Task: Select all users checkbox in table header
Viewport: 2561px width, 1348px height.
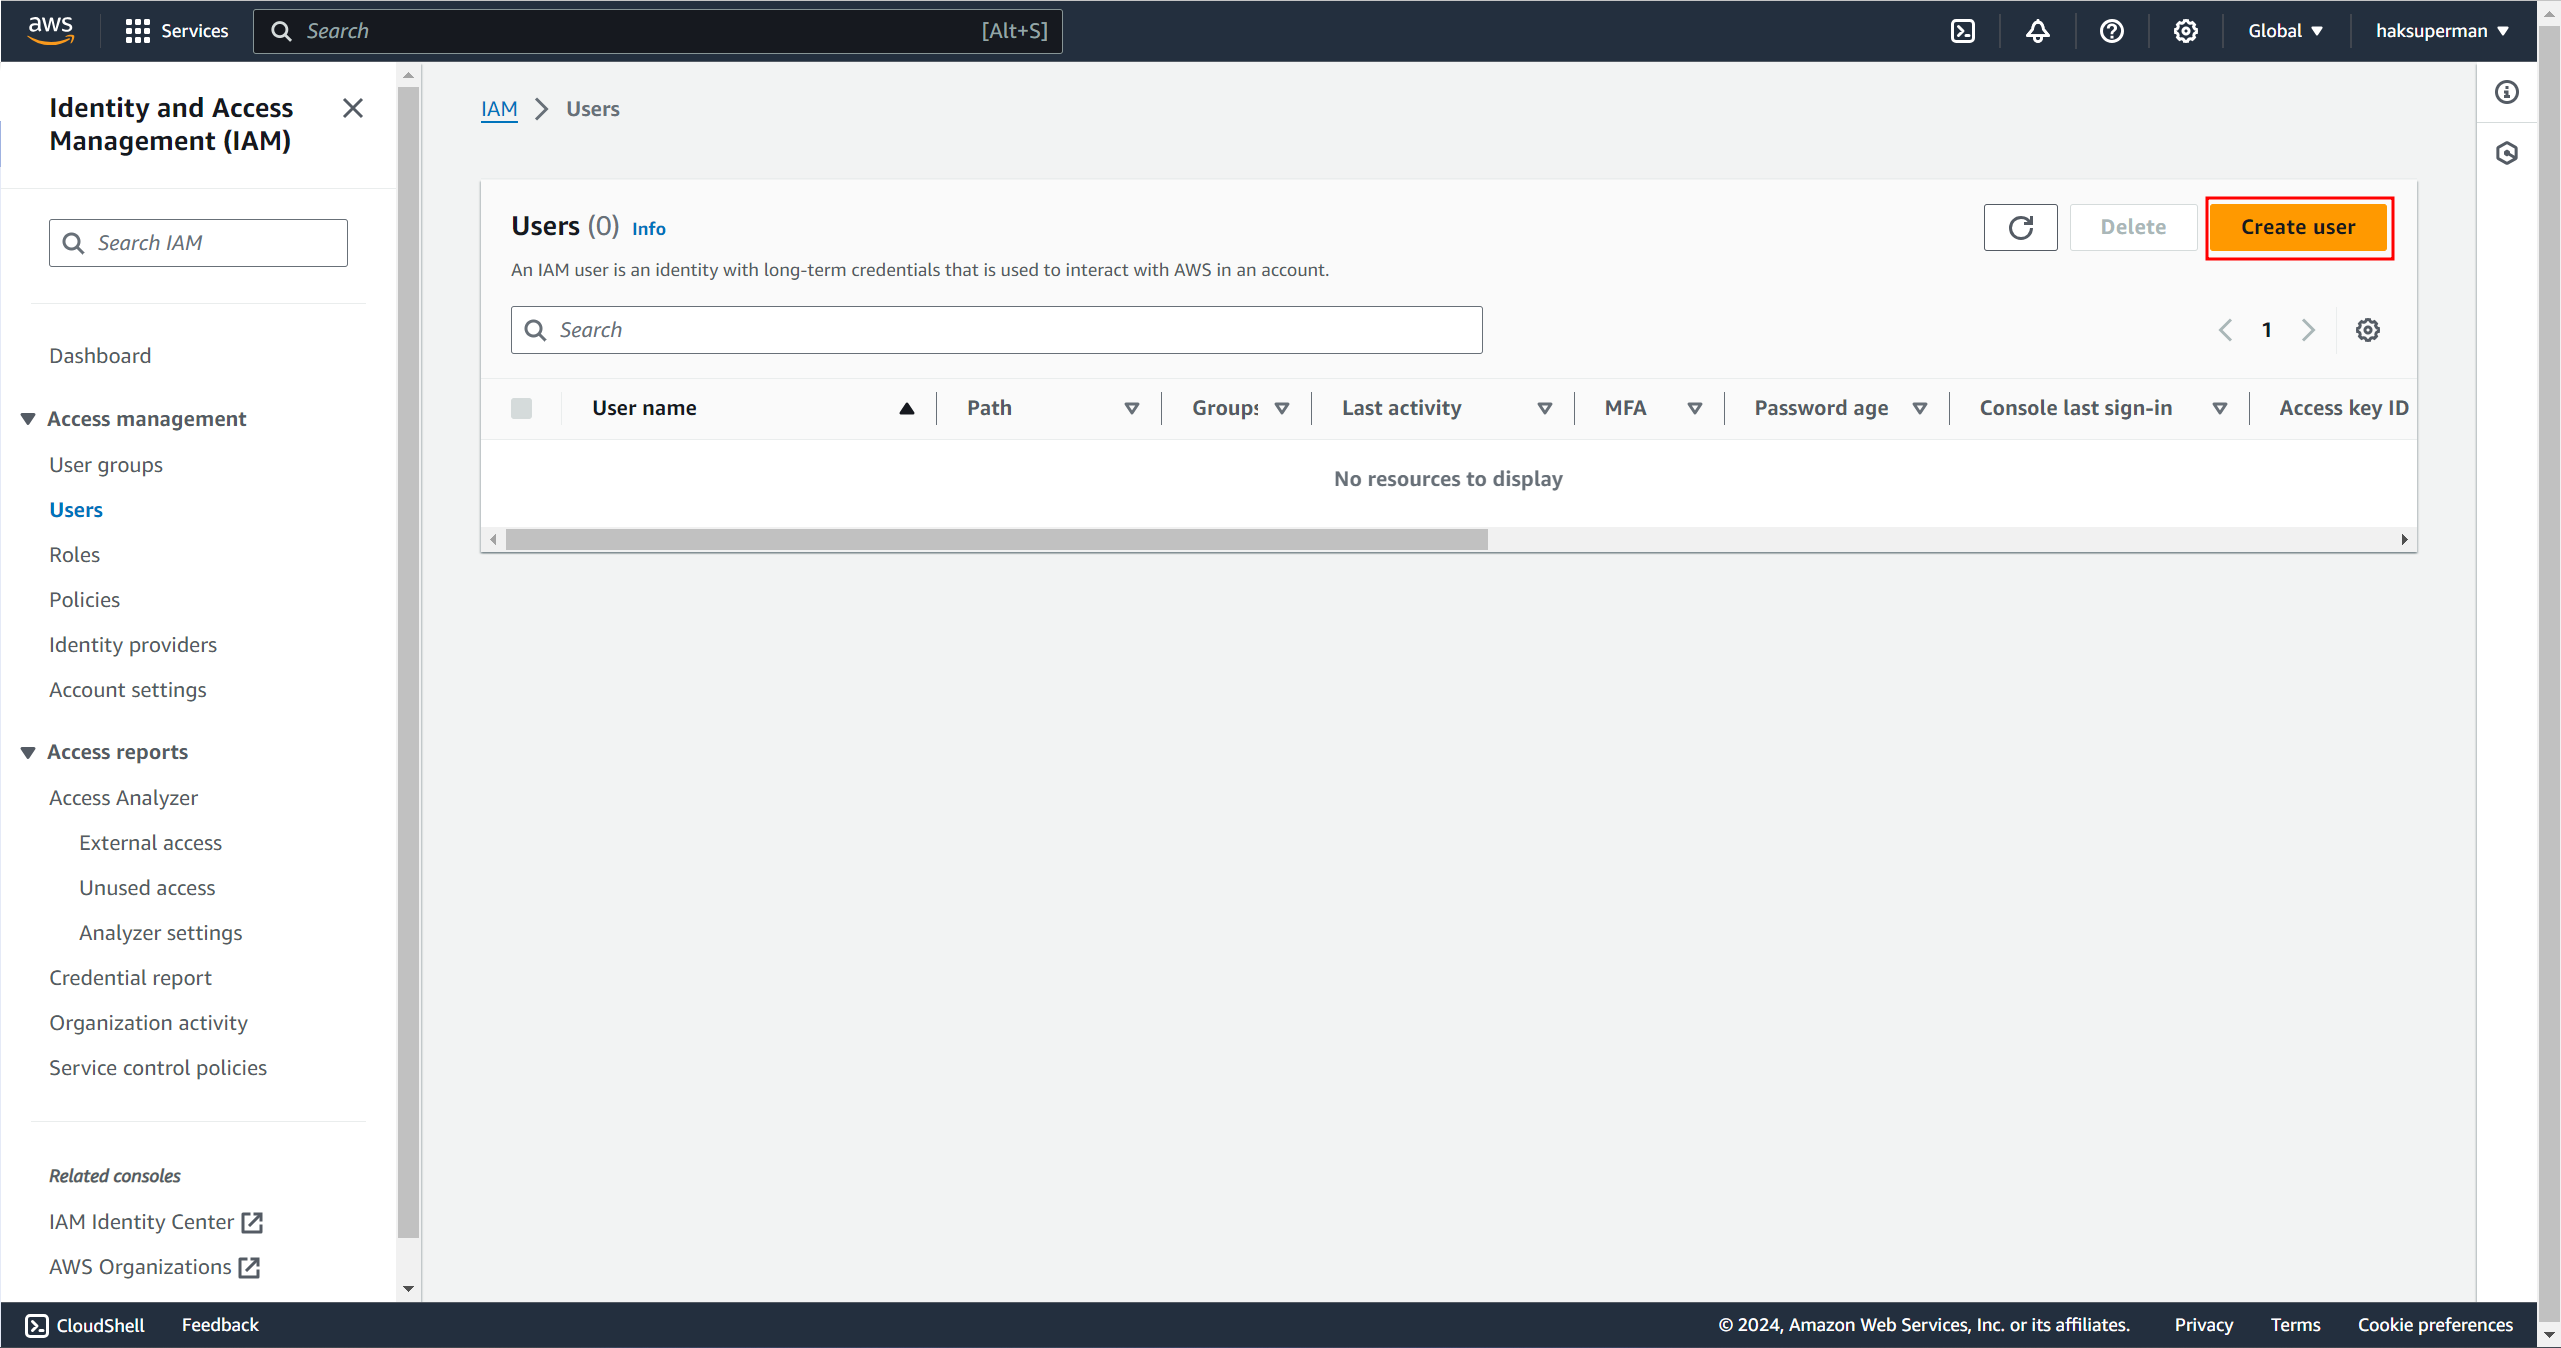Action: point(521,408)
